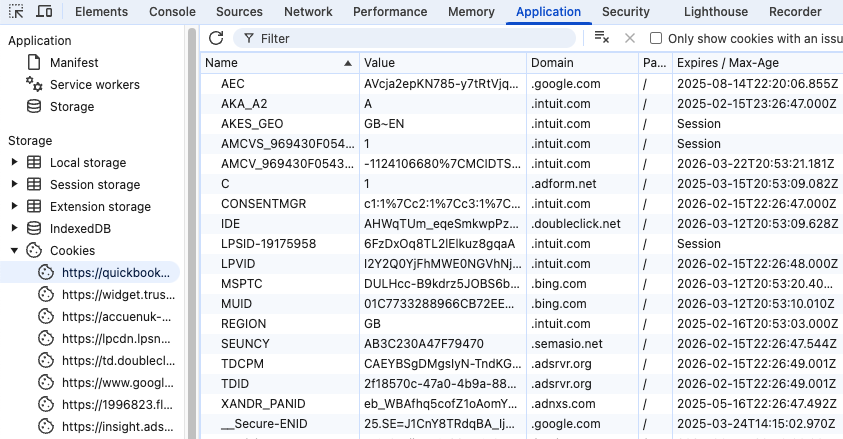Click the IndexedDB database icon
Viewport: 843px width, 439px height.
pyautogui.click(x=34, y=228)
